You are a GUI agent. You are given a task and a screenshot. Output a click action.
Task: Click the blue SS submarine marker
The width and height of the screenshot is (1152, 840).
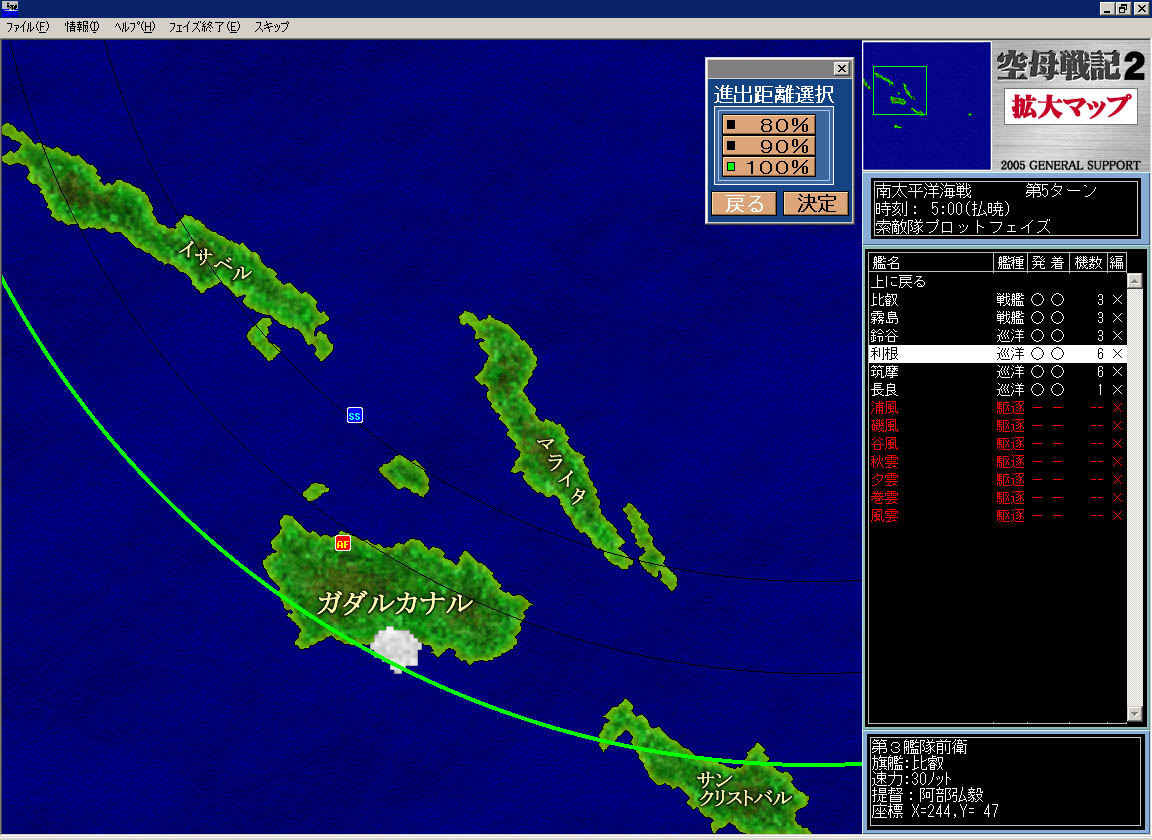pos(354,415)
